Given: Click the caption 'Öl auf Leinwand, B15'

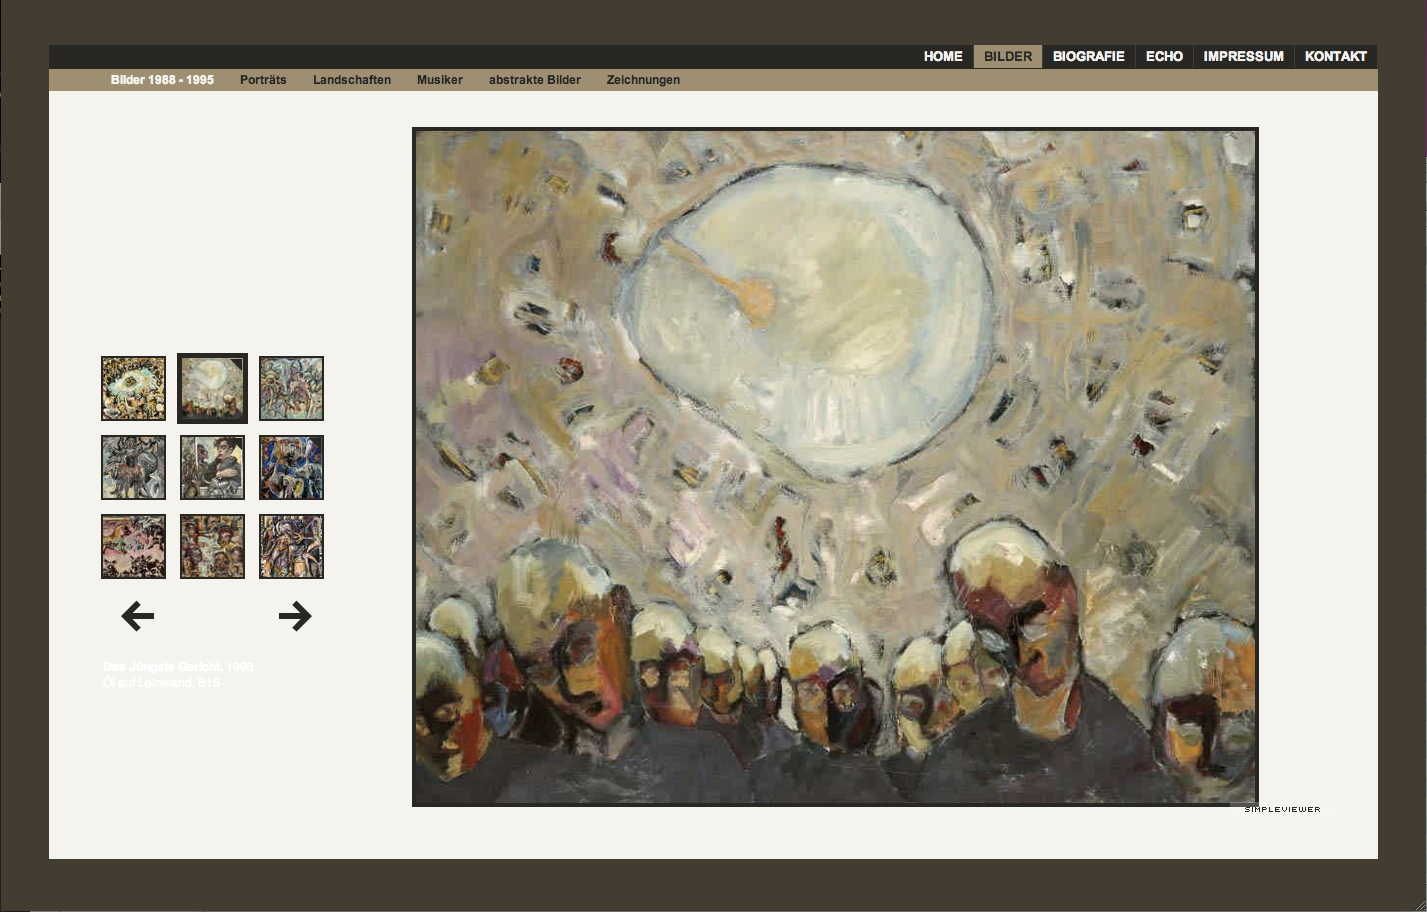Looking at the screenshot, I should (x=161, y=683).
